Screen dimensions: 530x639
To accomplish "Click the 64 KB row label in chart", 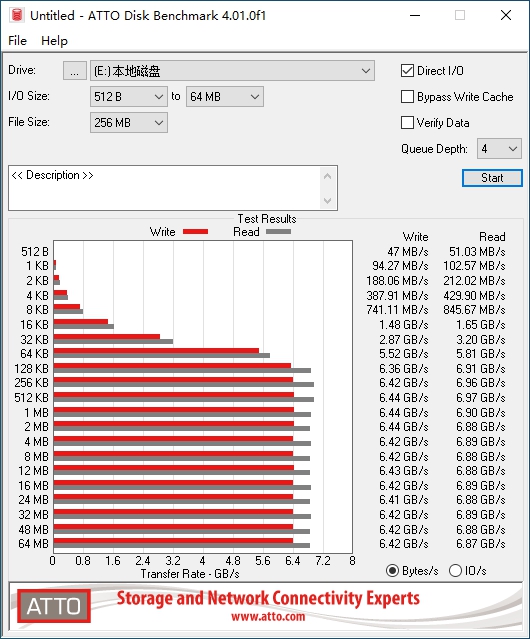I will click(x=35, y=354).
